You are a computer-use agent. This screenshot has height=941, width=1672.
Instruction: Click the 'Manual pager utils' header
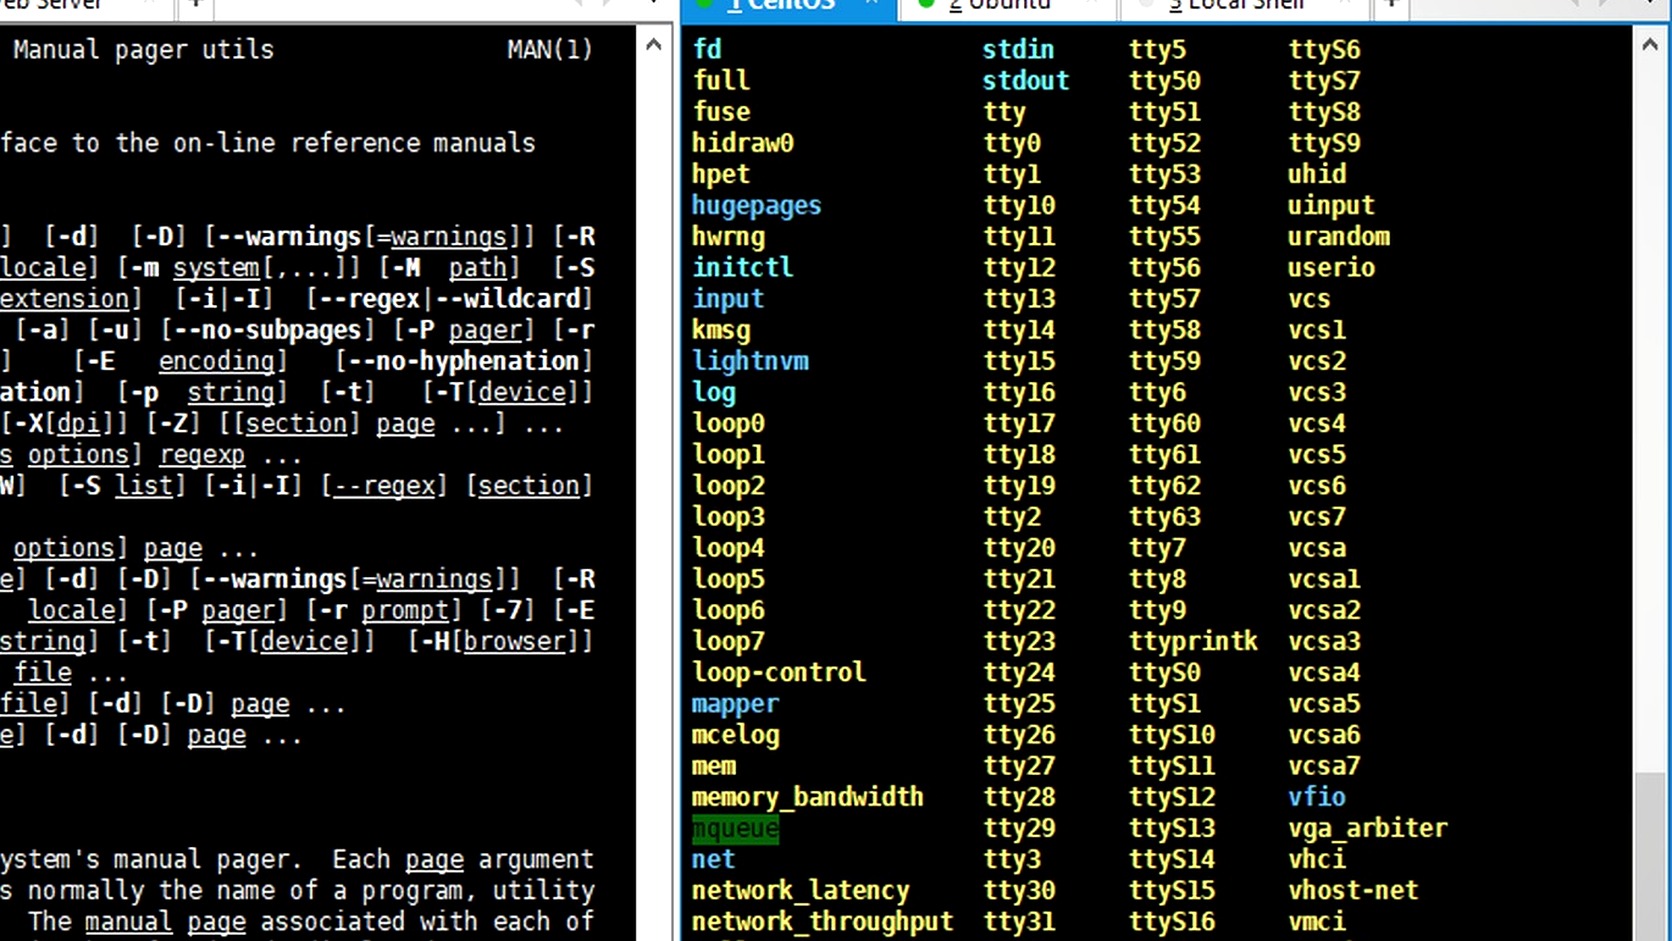(x=143, y=50)
